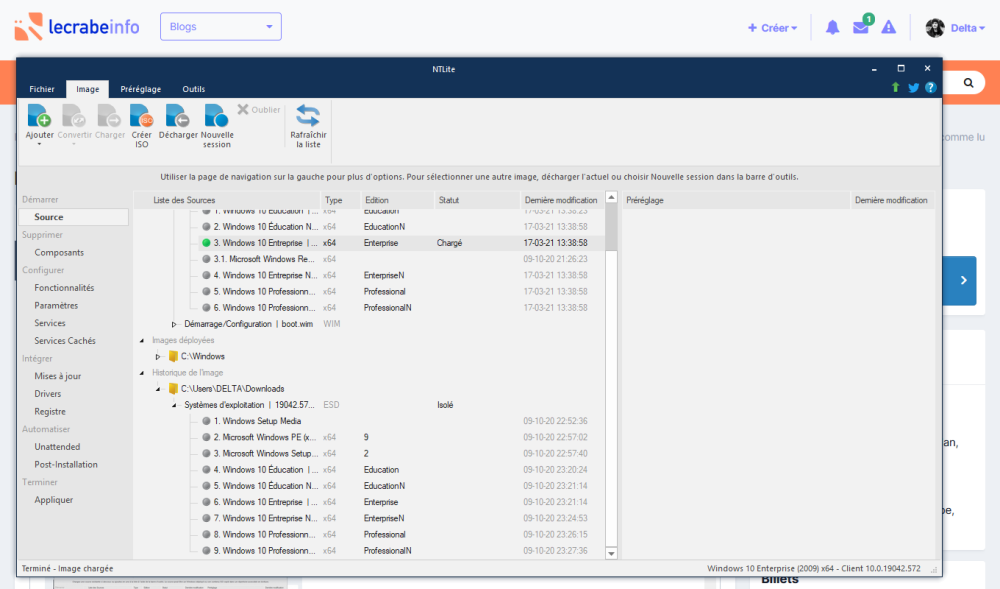The image size is (1000, 589).
Task: Start a Nouvelle session from toolbar
Action: tap(216, 117)
